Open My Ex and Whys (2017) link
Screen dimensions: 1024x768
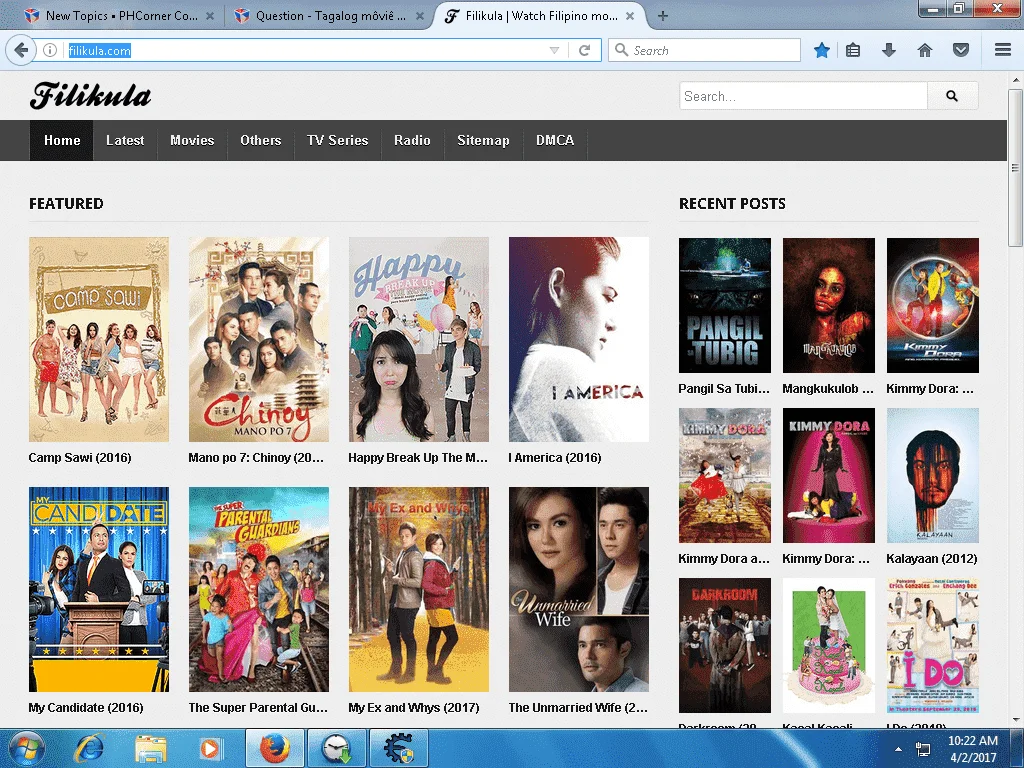[414, 708]
